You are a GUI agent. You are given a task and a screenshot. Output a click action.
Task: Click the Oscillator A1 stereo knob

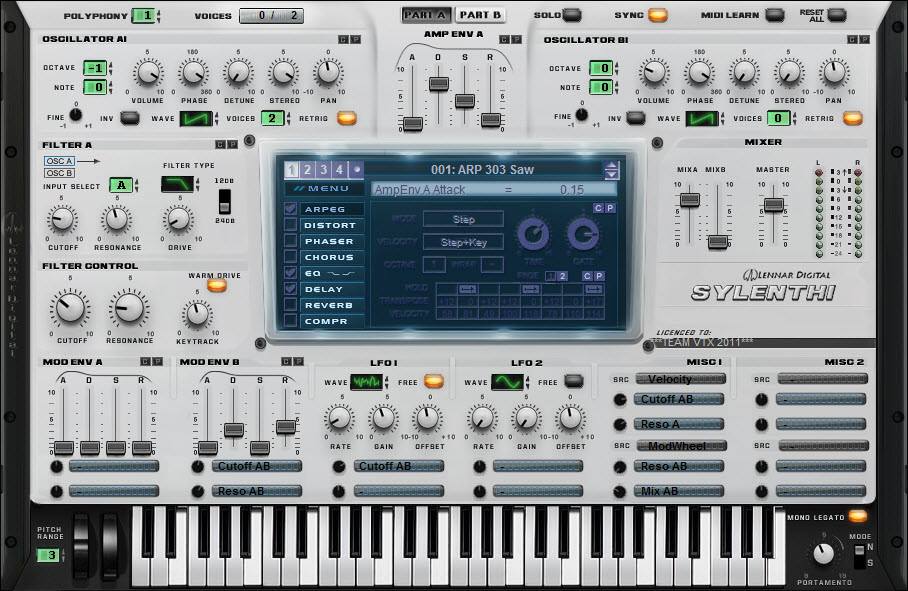point(283,73)
